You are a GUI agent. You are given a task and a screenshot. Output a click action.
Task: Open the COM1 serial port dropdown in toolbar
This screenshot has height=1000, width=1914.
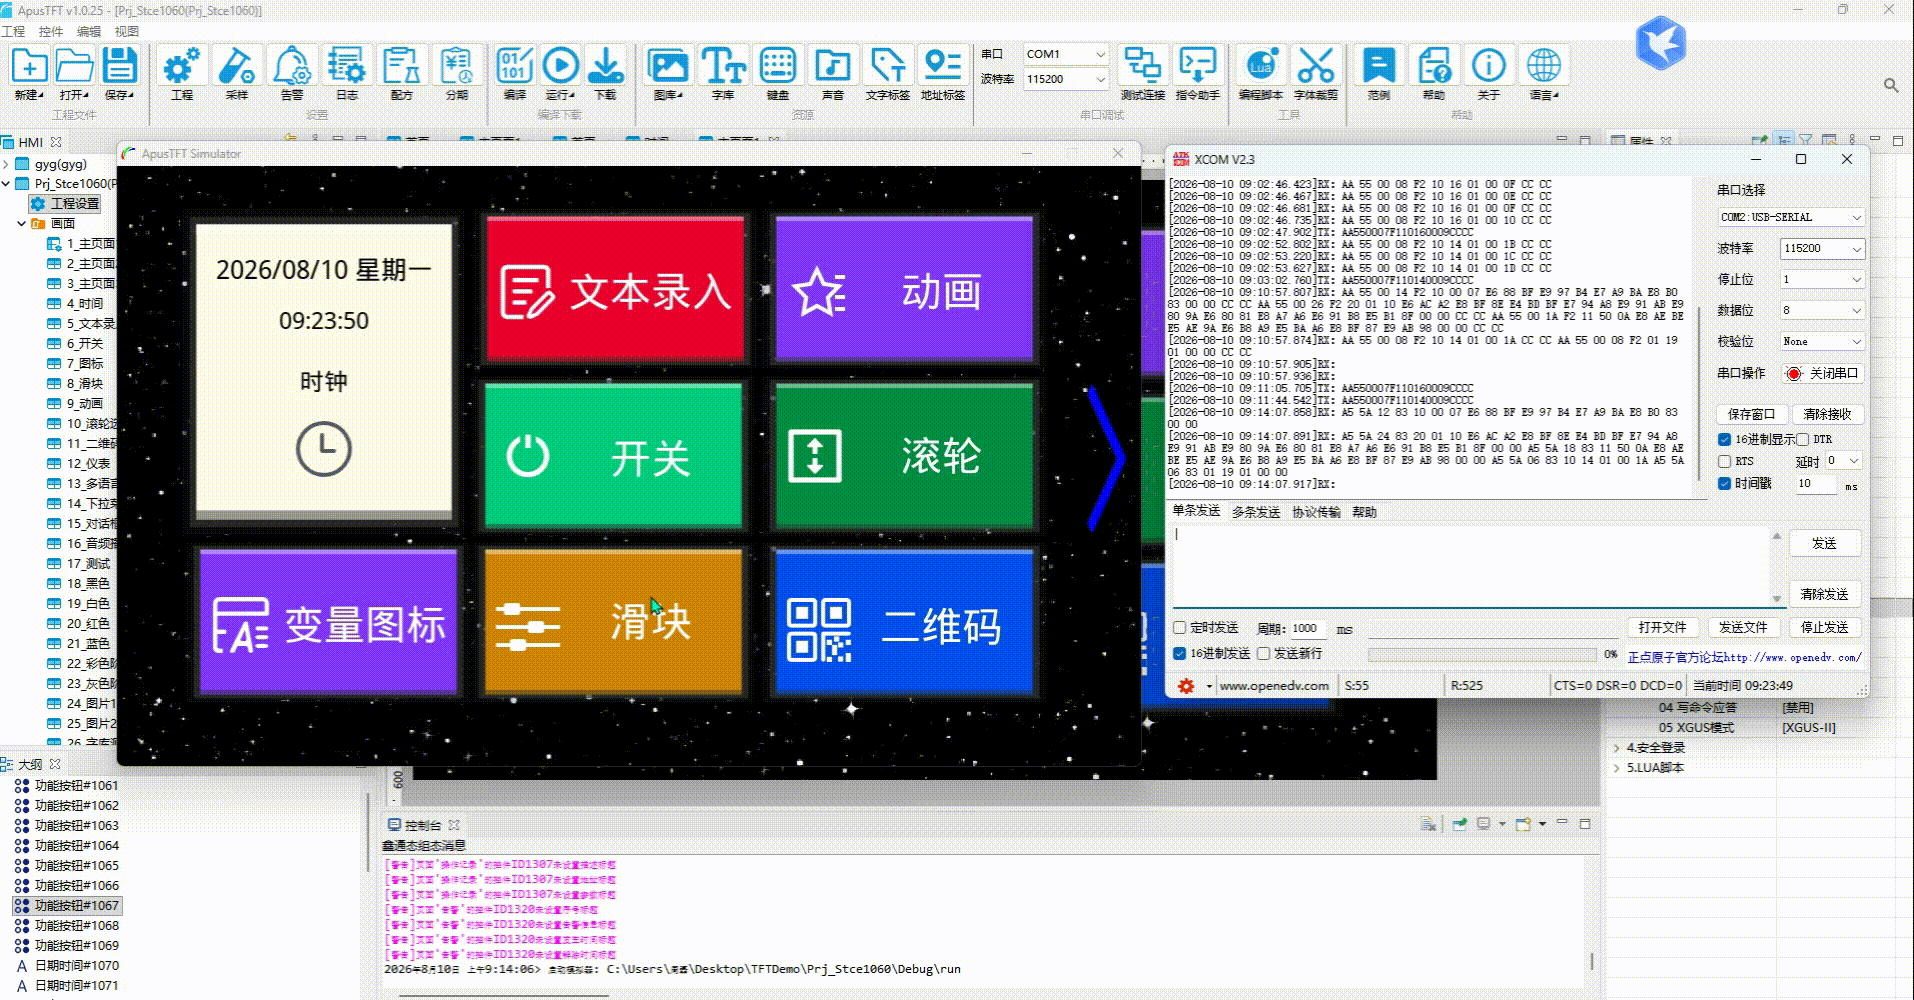click(x=1066, y=54)
